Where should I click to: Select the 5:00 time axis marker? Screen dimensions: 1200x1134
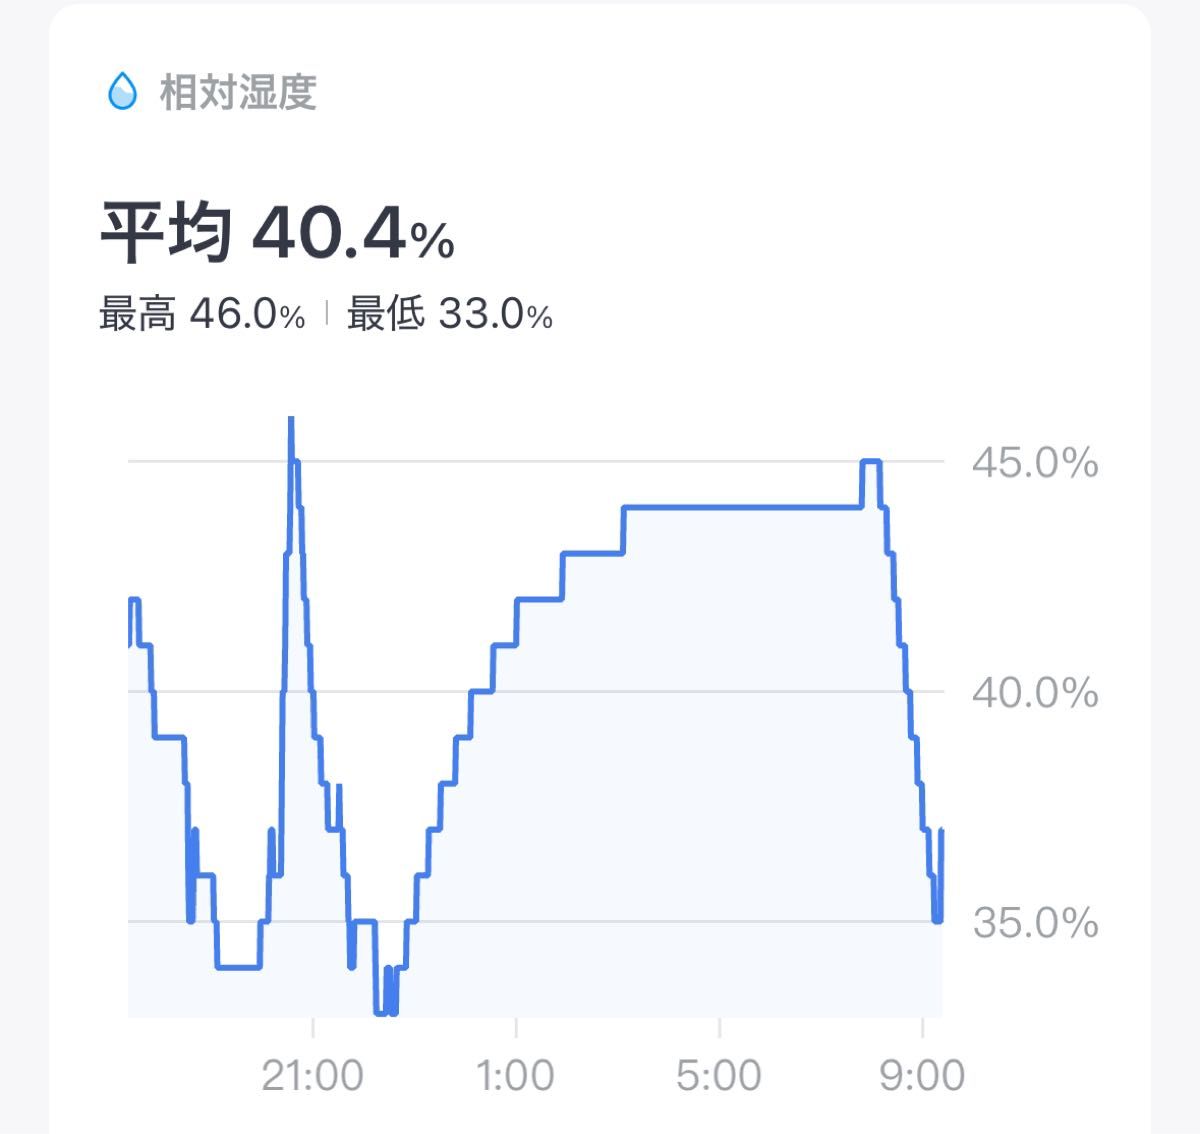719,1076
